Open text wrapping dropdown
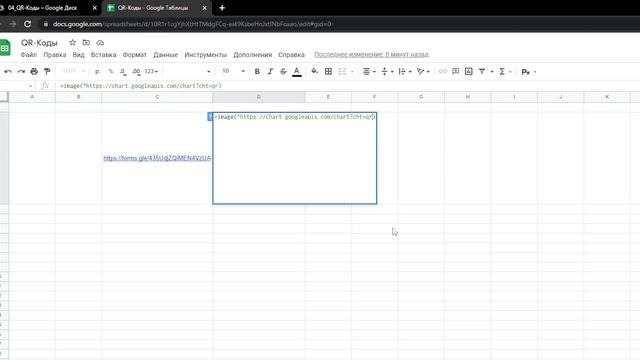The image size is (640, 360). (x=404, y=71)
